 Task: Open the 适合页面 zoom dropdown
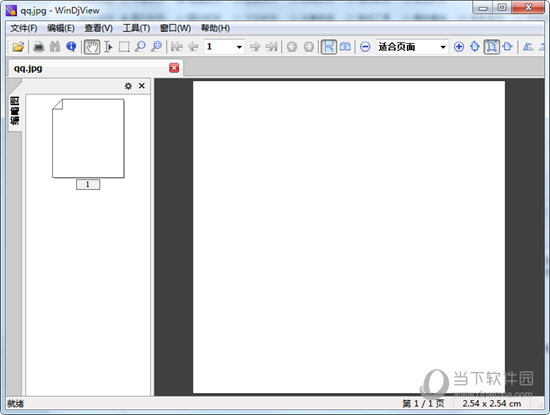(x=443, y=47)
